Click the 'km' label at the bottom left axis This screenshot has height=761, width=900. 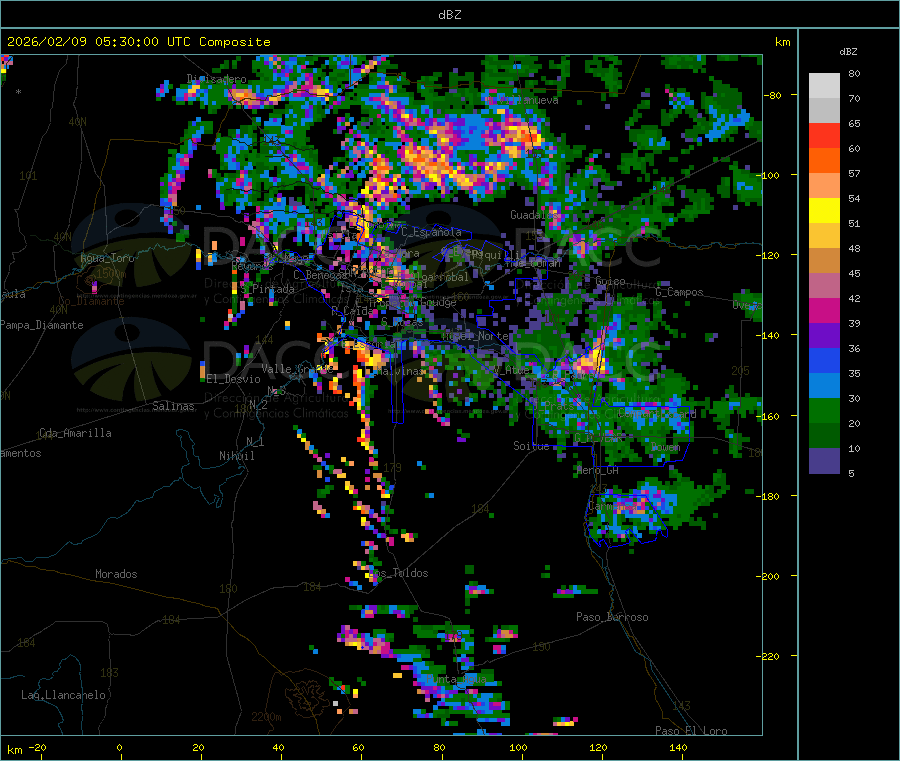click(x=14, y=750)
